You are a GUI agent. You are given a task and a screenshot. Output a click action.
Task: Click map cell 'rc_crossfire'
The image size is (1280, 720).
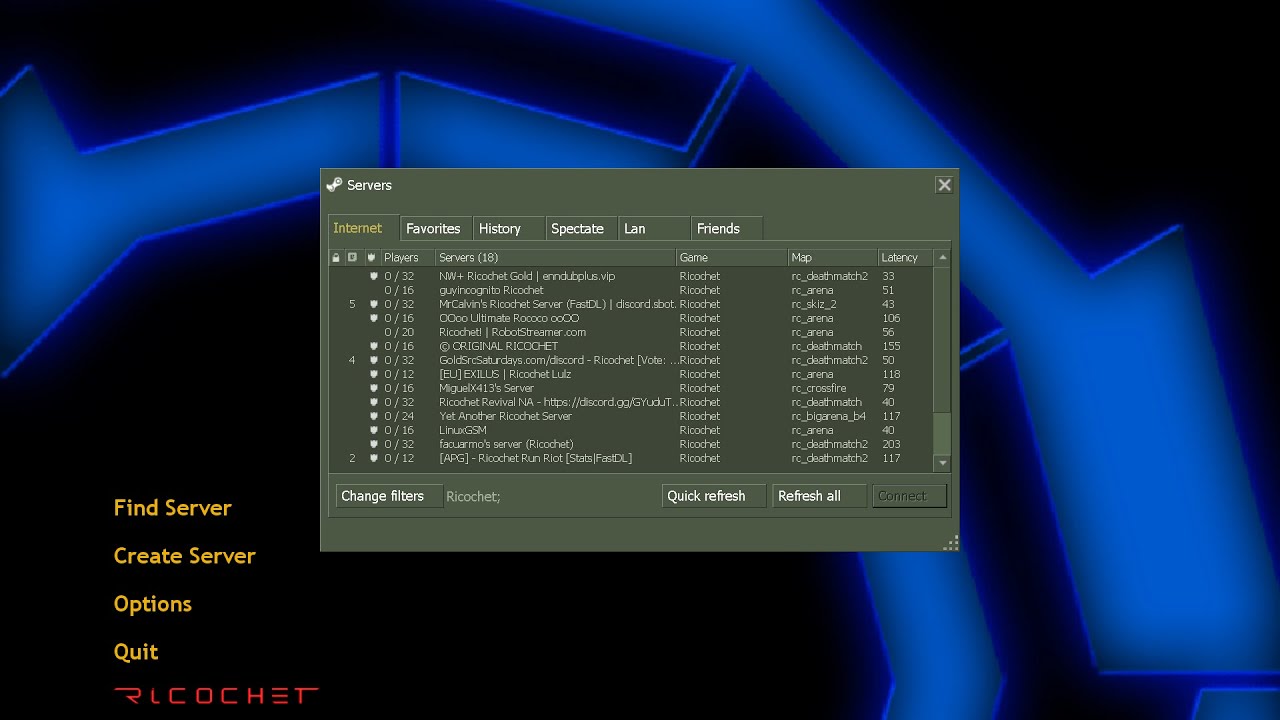pyautogui.click(x=819, y=388)
